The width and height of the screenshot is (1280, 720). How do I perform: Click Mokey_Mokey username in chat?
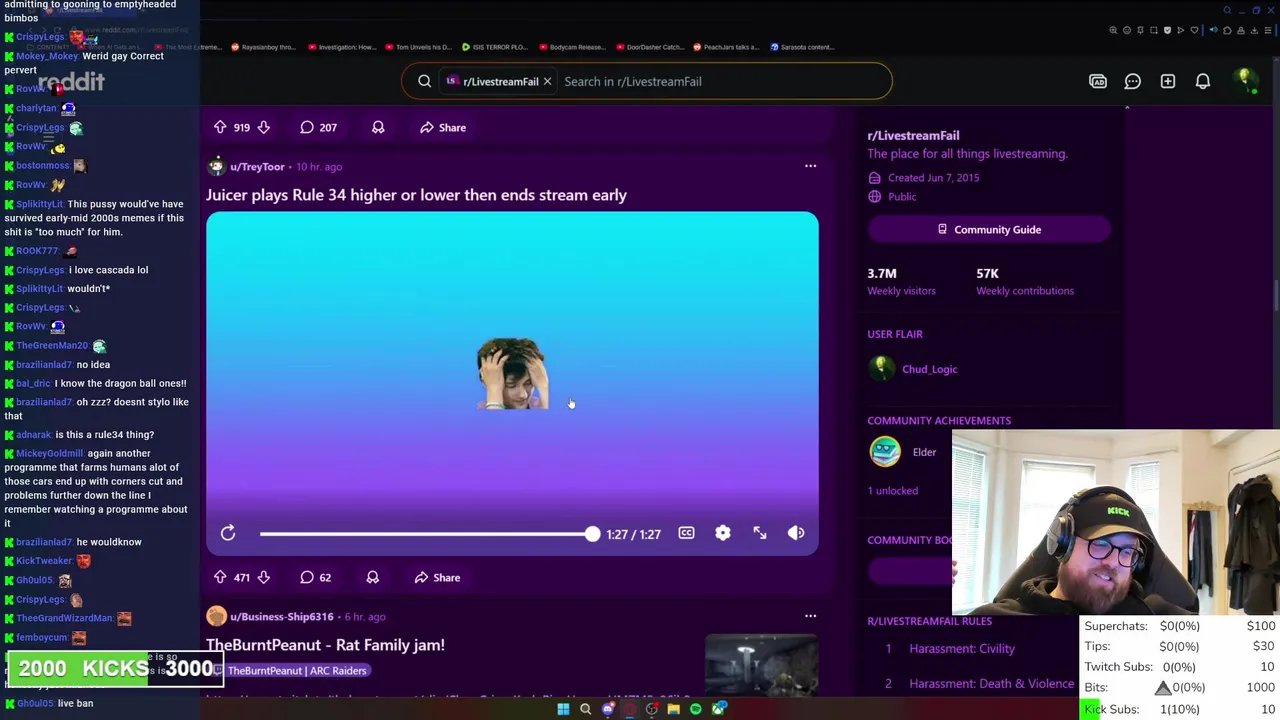[47, 56]
